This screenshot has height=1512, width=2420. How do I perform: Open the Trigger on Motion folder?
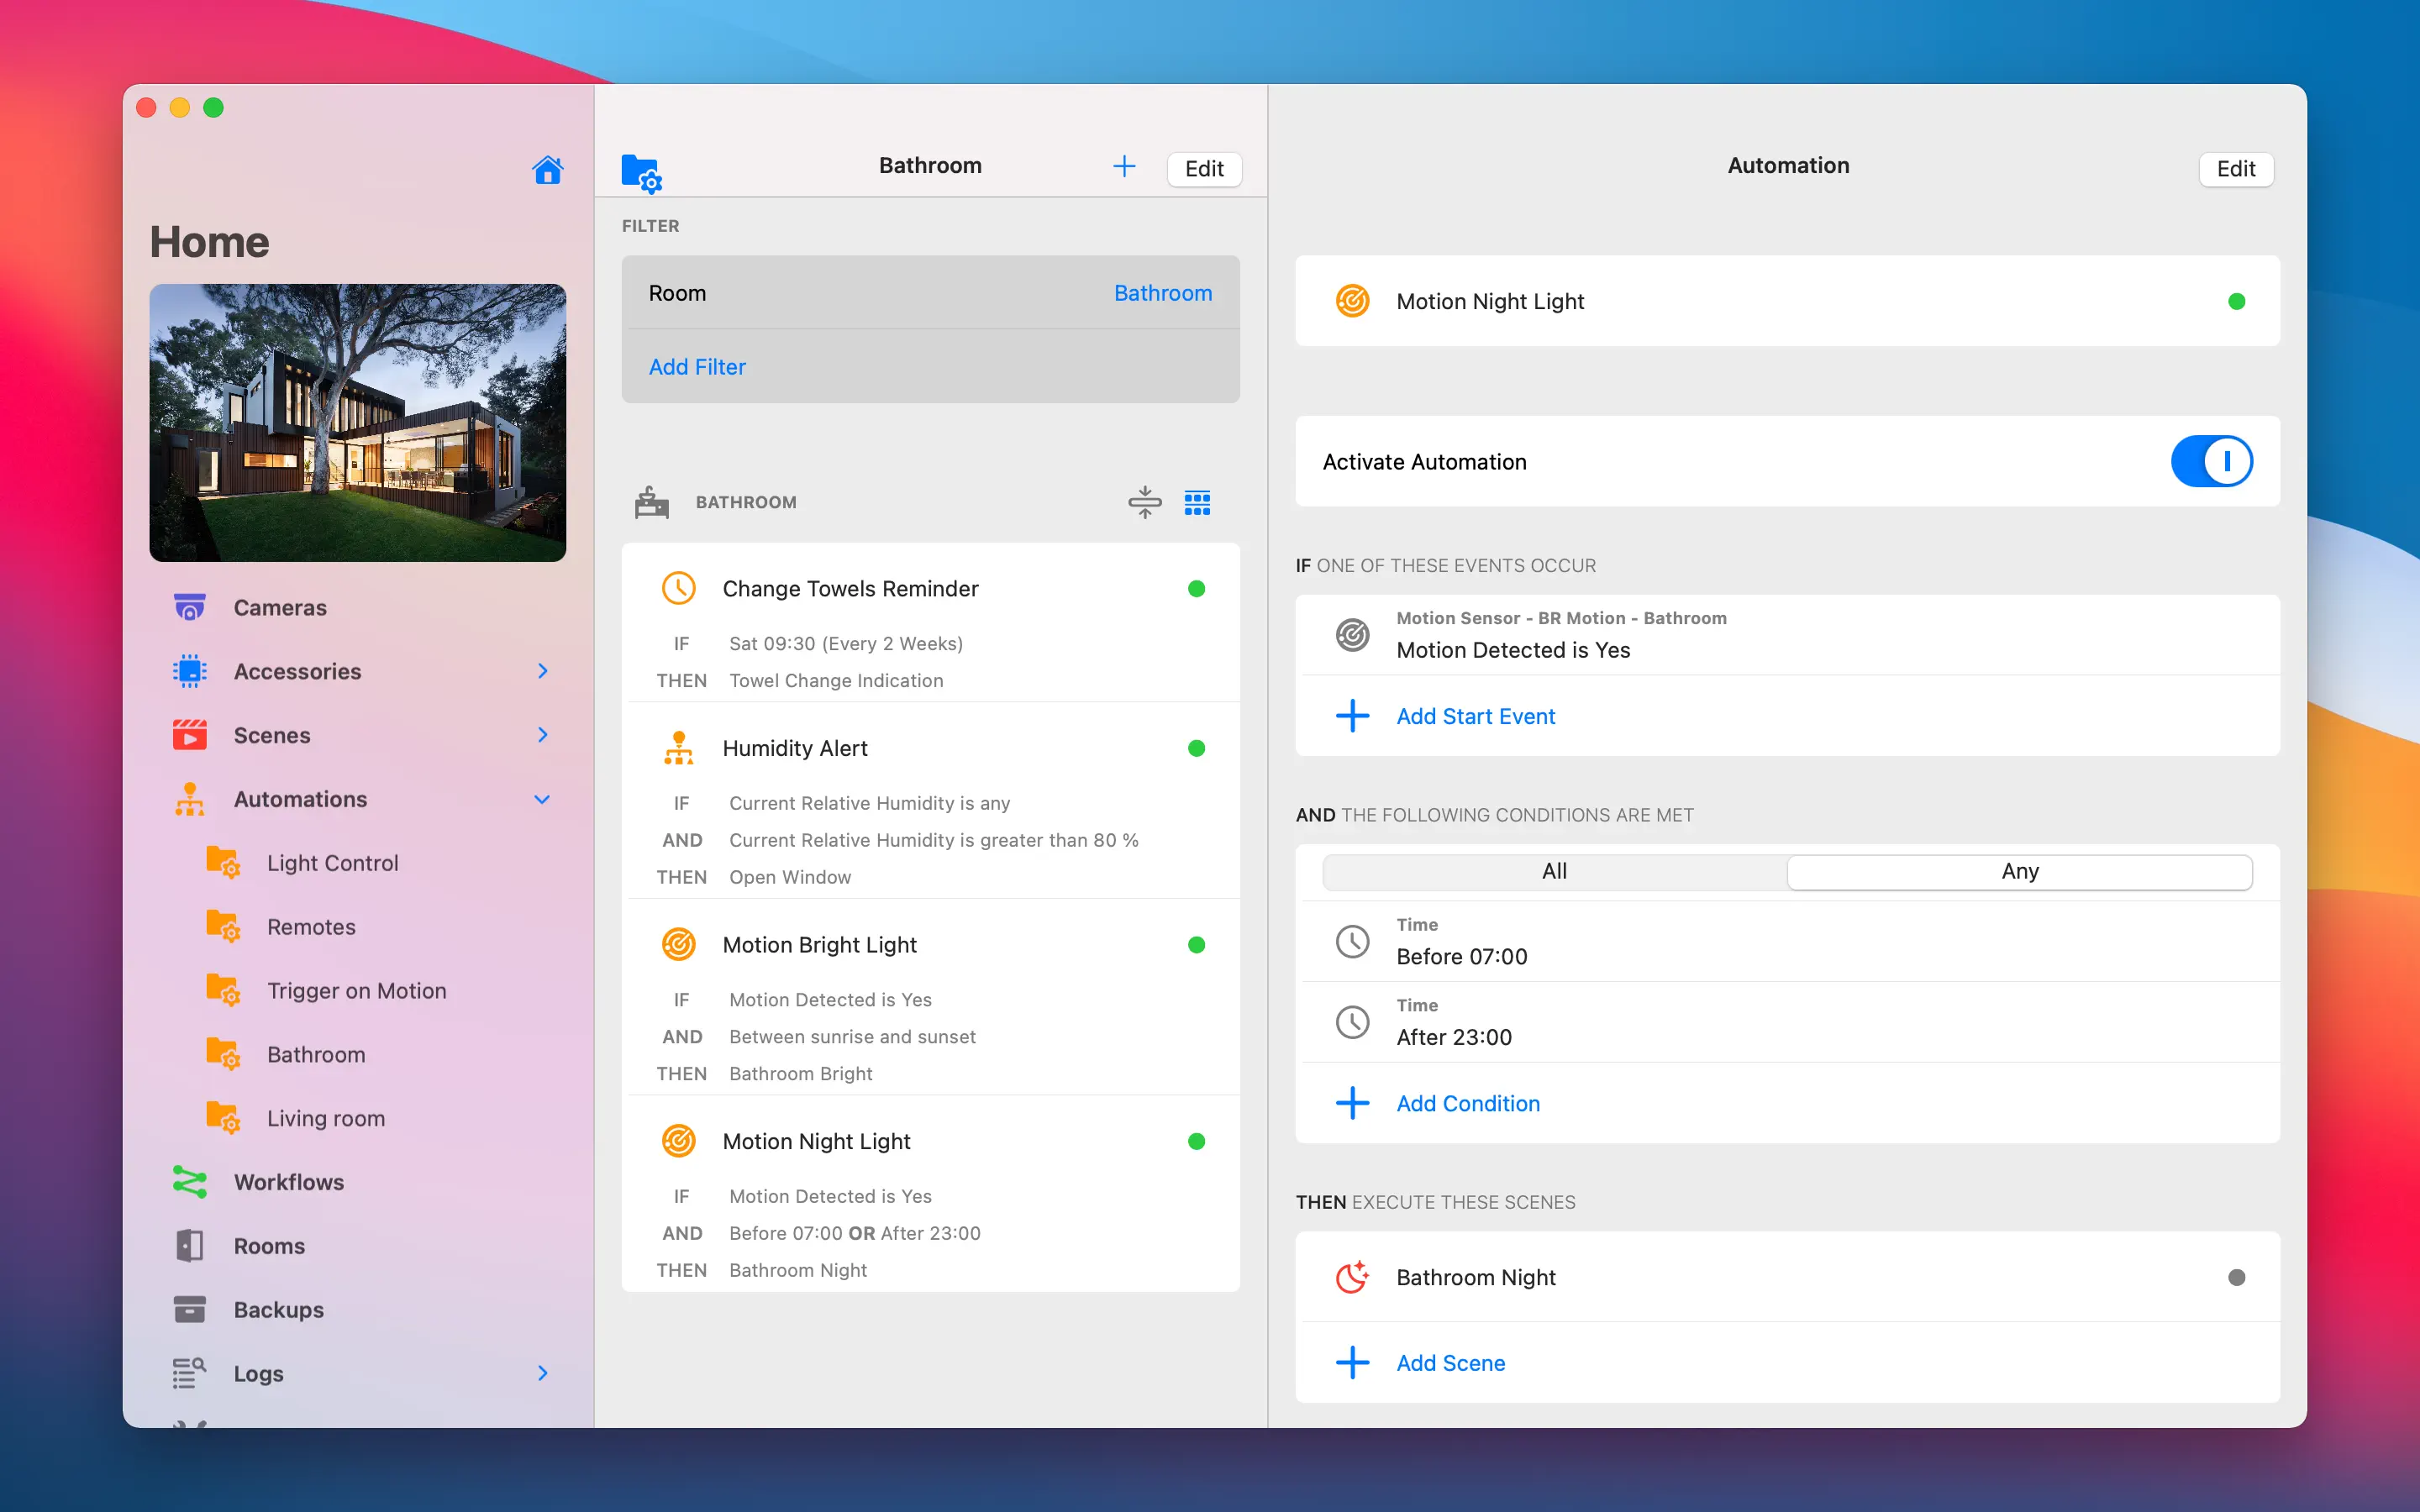(356, 990)
